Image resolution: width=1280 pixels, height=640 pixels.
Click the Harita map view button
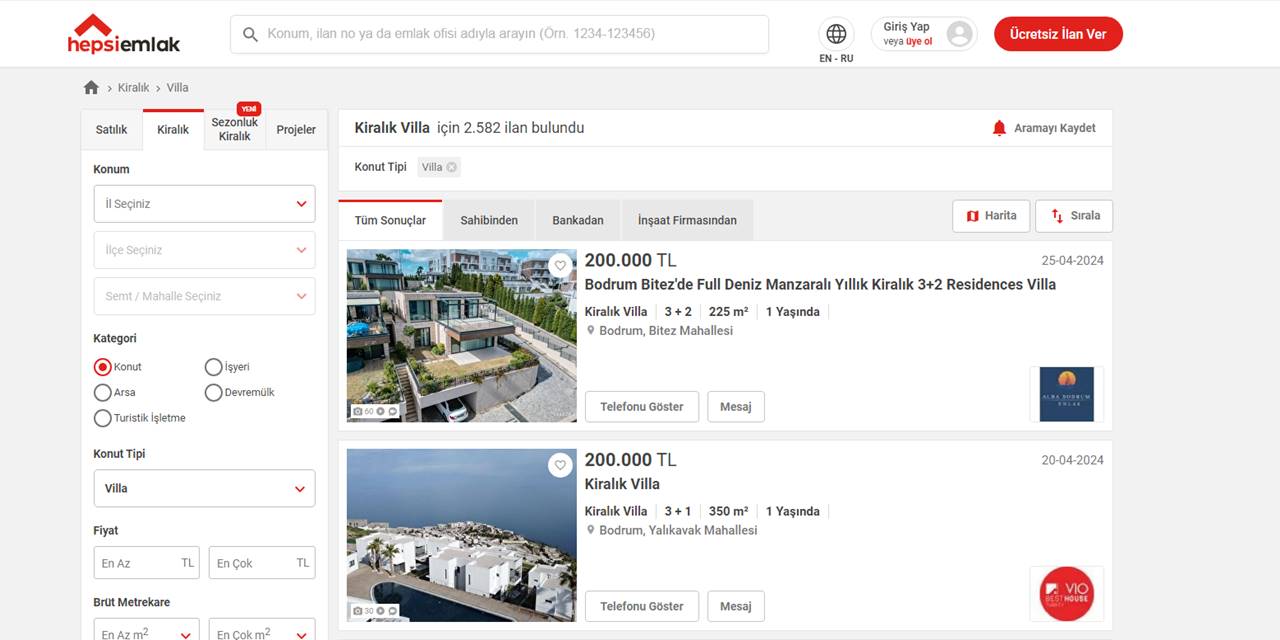click(991, 216)
